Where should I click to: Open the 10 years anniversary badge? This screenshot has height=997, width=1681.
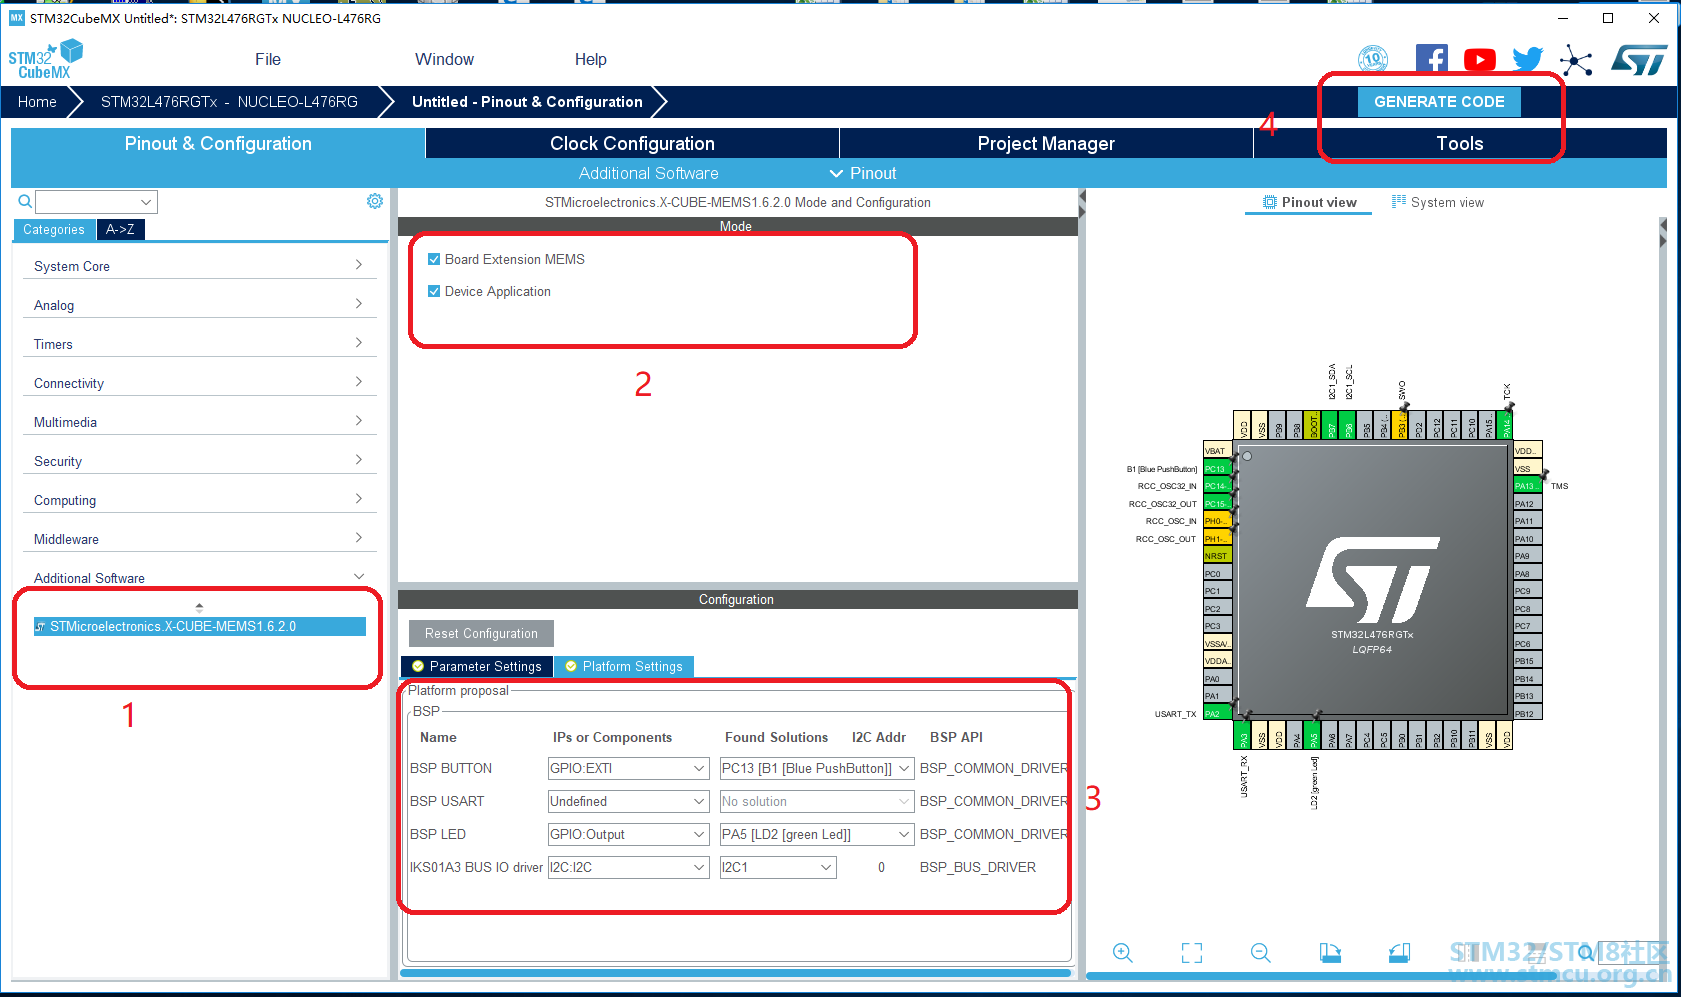1373,60
